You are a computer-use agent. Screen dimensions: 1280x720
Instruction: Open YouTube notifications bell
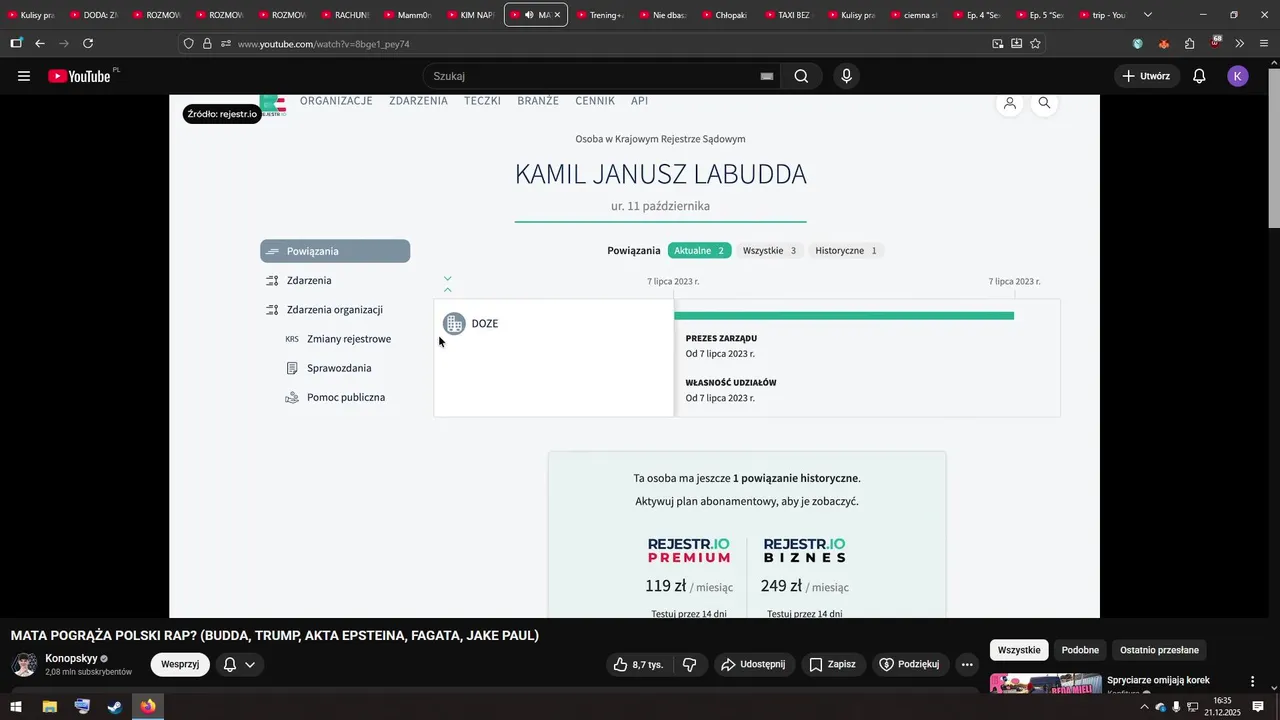1199,76
